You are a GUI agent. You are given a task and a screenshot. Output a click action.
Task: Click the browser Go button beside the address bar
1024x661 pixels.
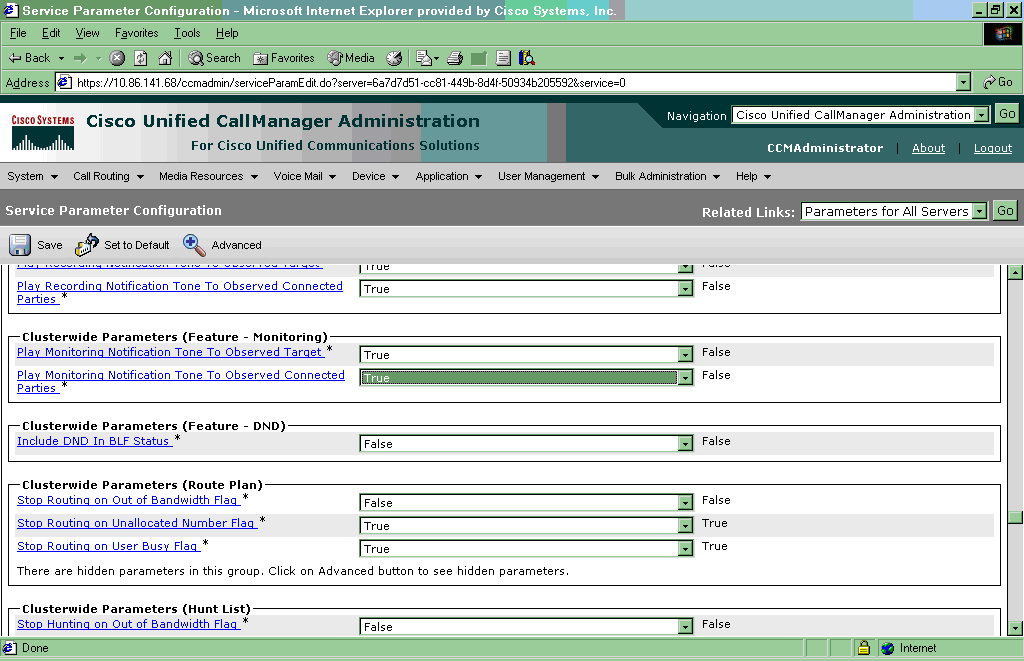click(998, 82)
